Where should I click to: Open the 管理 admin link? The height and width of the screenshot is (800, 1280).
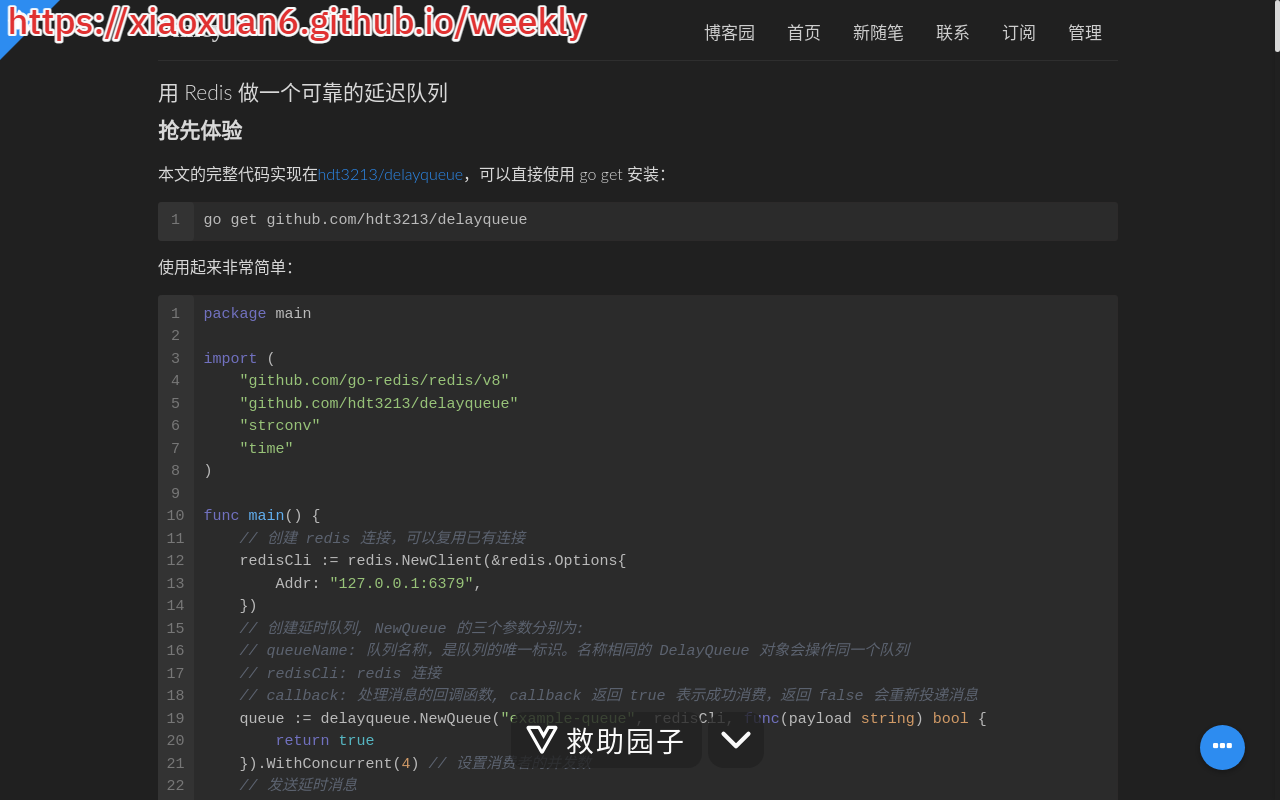pos(1085,33)
